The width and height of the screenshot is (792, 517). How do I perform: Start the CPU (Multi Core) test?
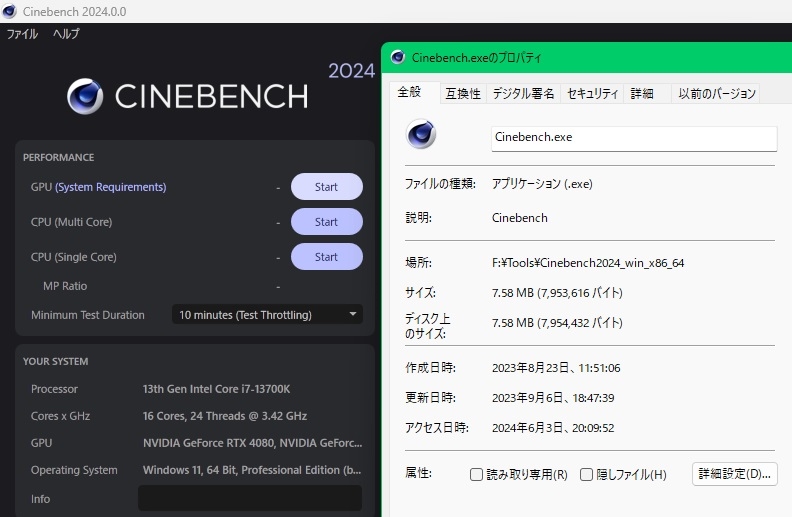point(326,222)
